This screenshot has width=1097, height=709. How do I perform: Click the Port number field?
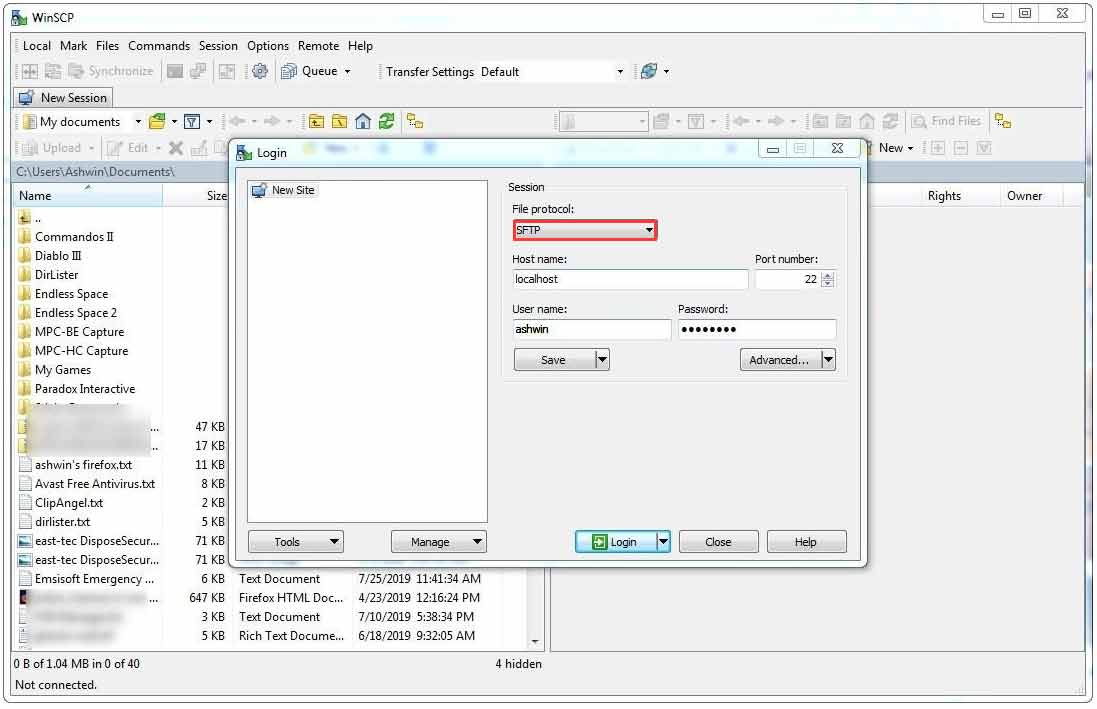pos(788,279)
